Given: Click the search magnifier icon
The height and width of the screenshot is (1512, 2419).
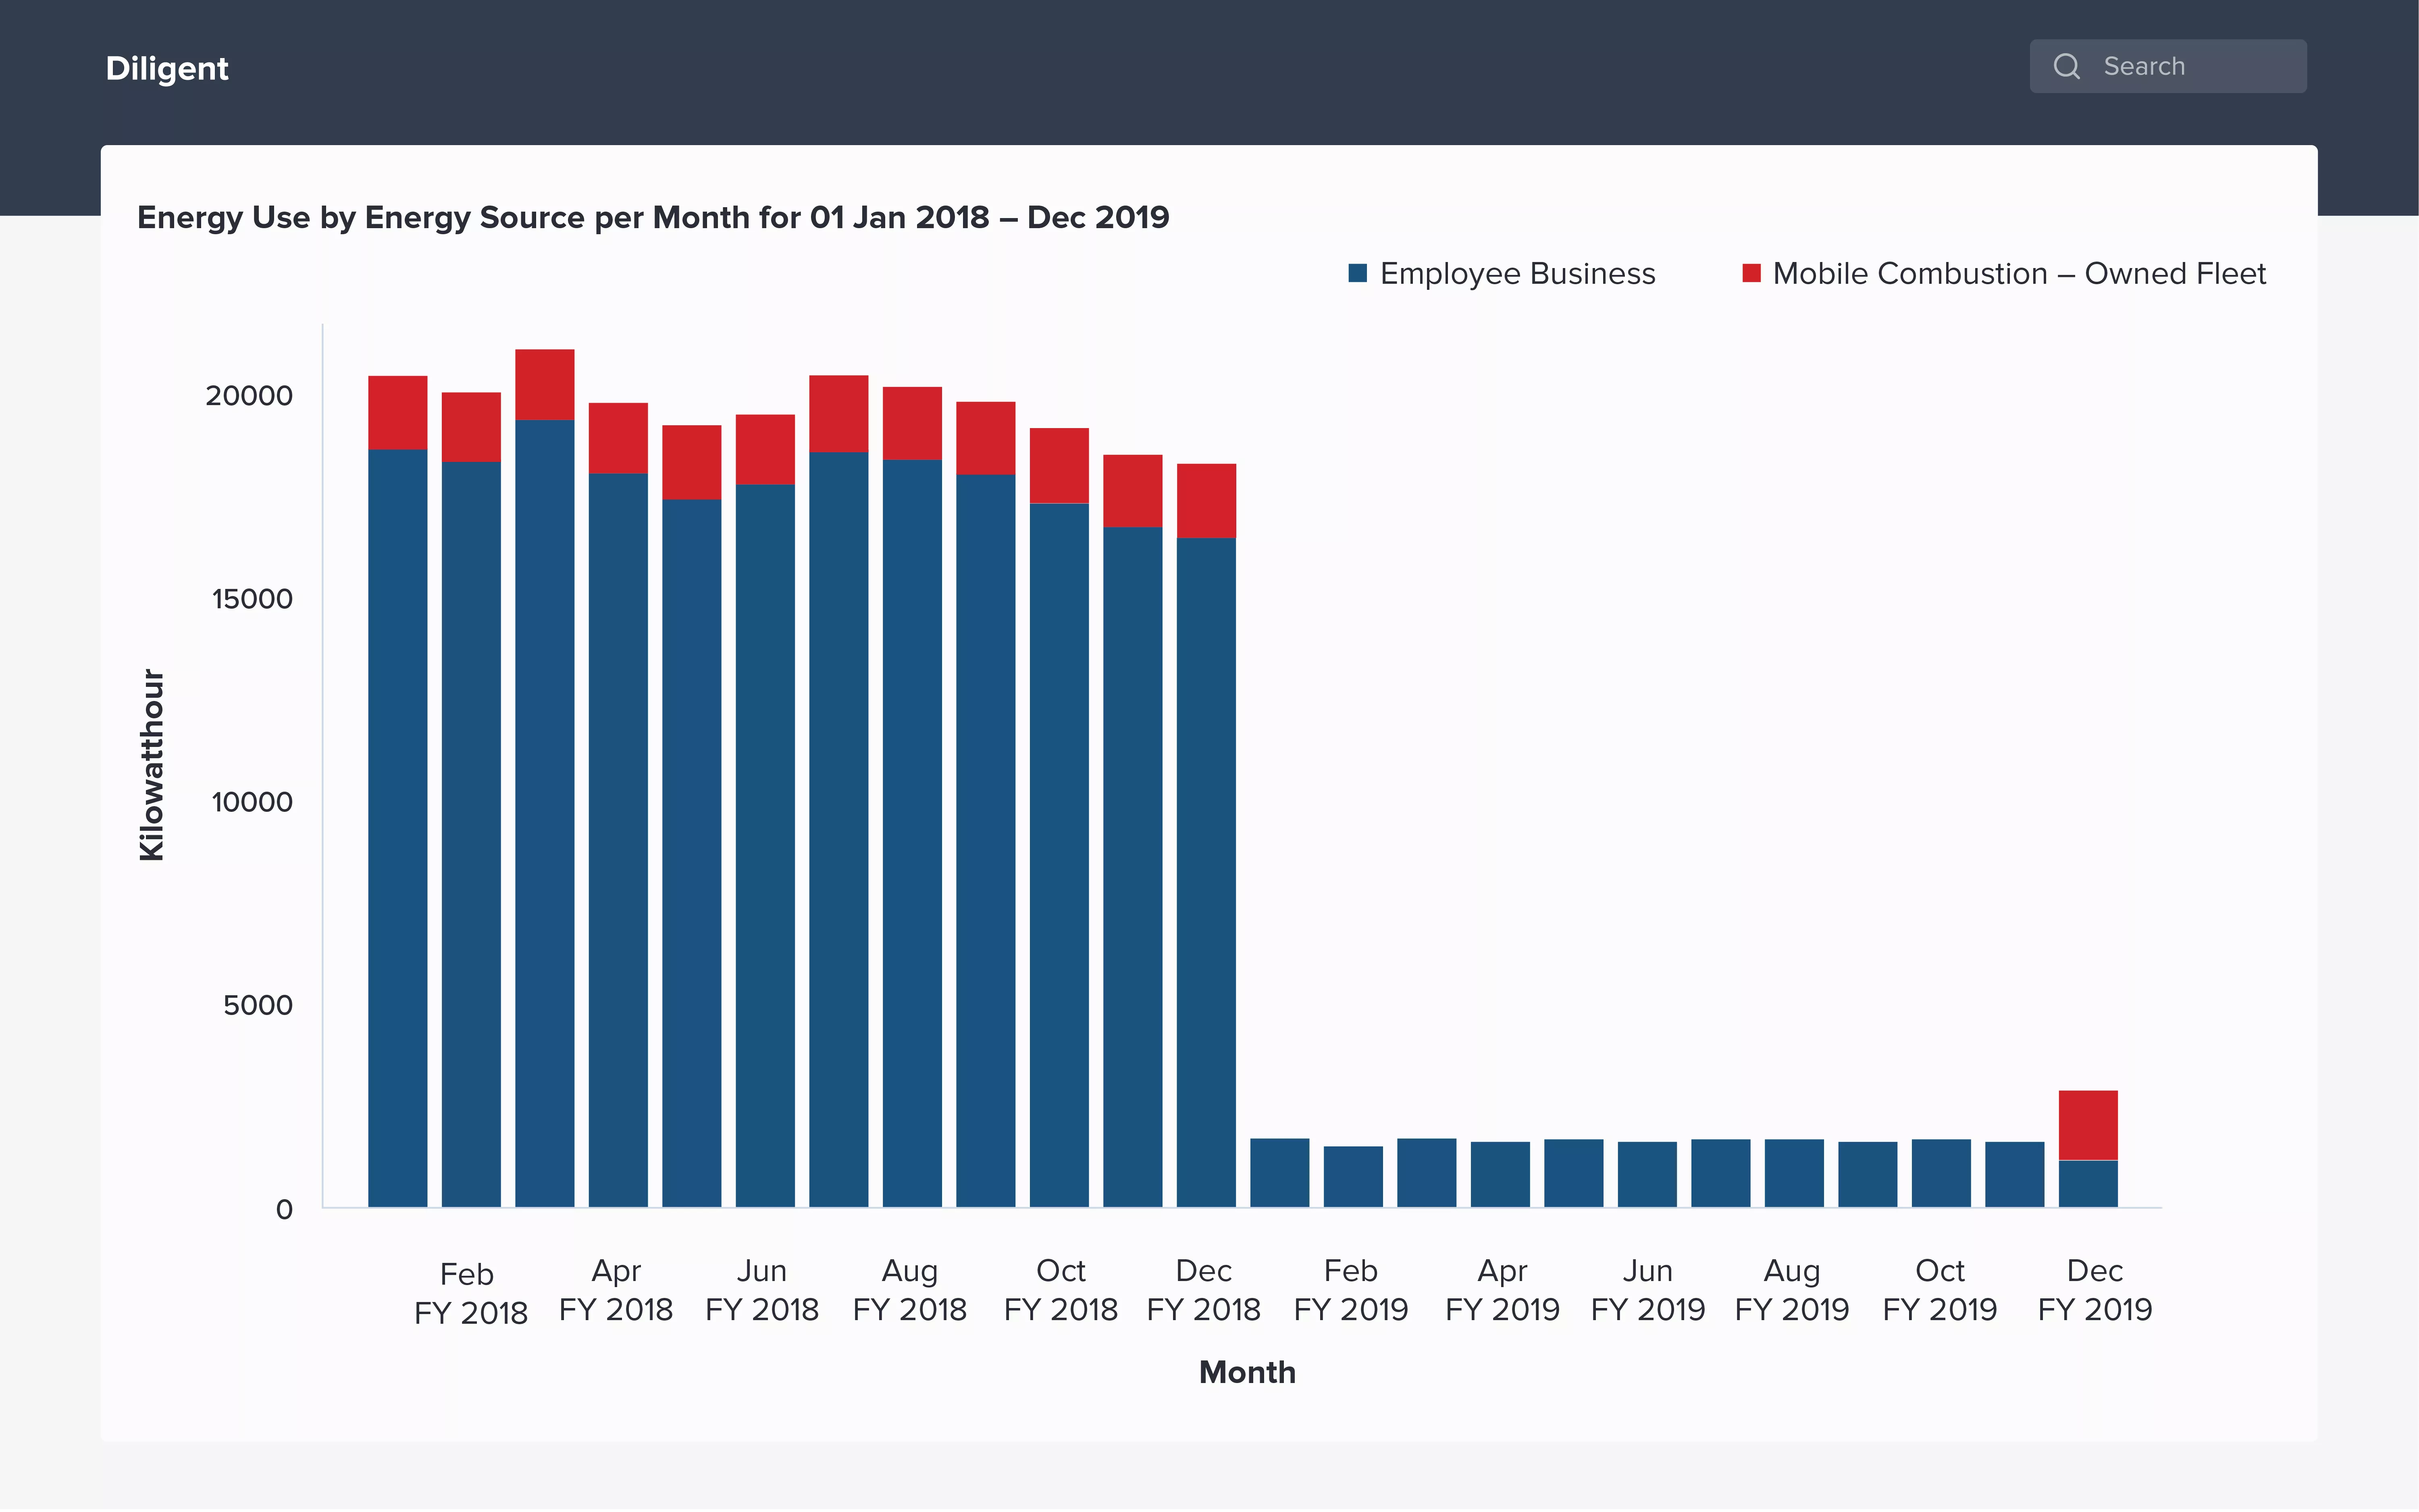Looking at the screenshot, I should [x=2066, y=66].
